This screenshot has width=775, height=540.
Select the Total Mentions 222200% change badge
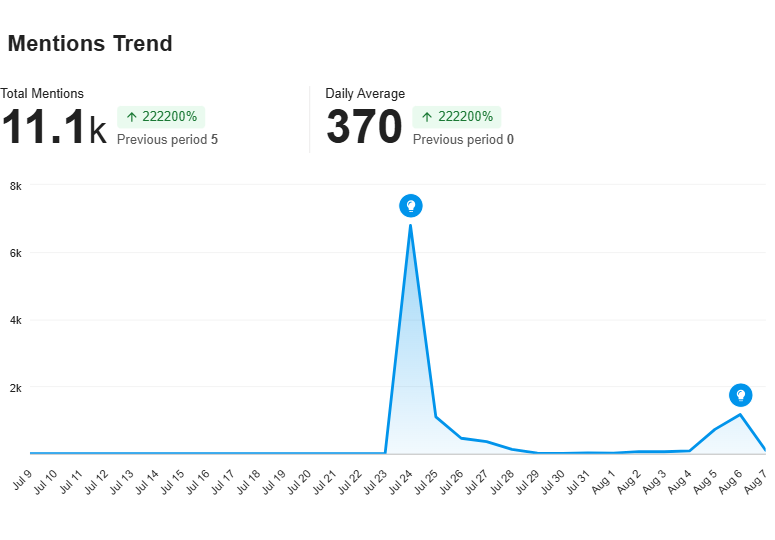pyautogui.click(x=161, y=117)
